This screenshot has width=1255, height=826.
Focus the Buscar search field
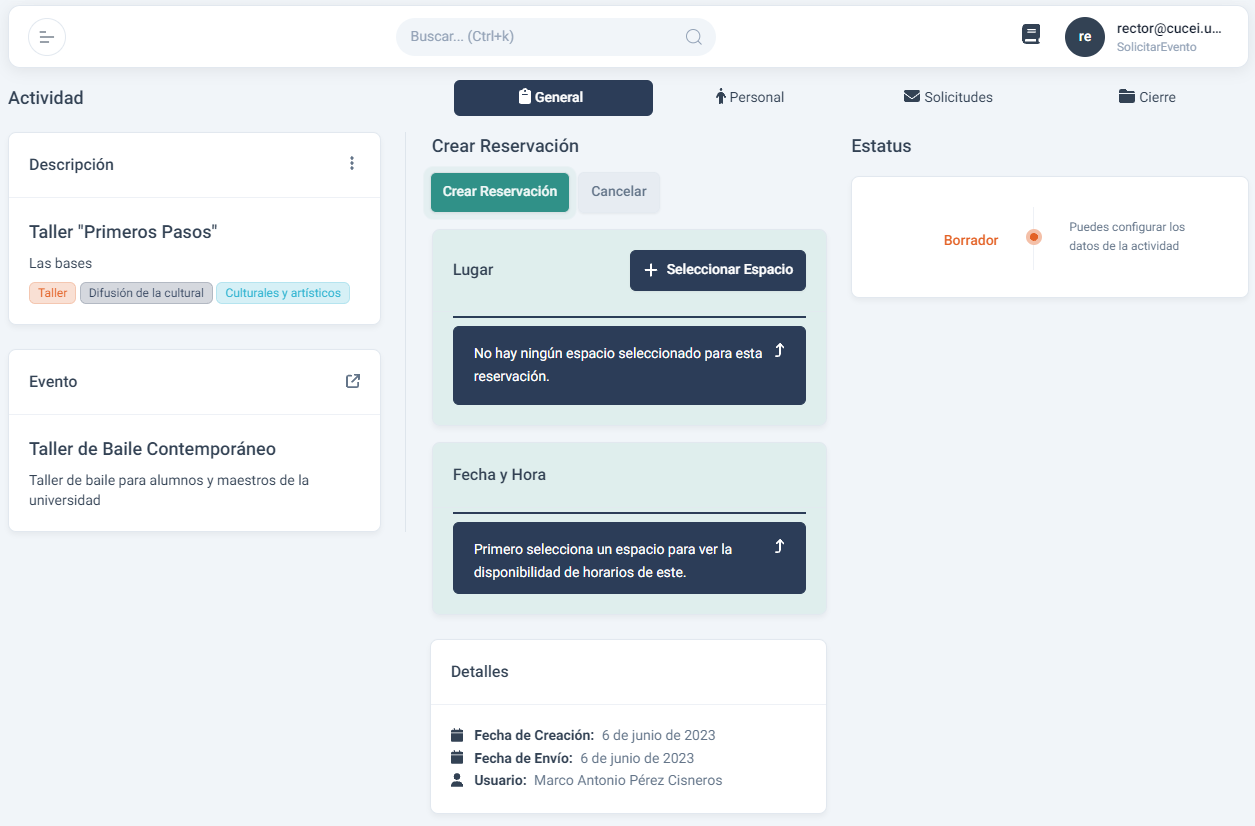click(x=540, y=37)
